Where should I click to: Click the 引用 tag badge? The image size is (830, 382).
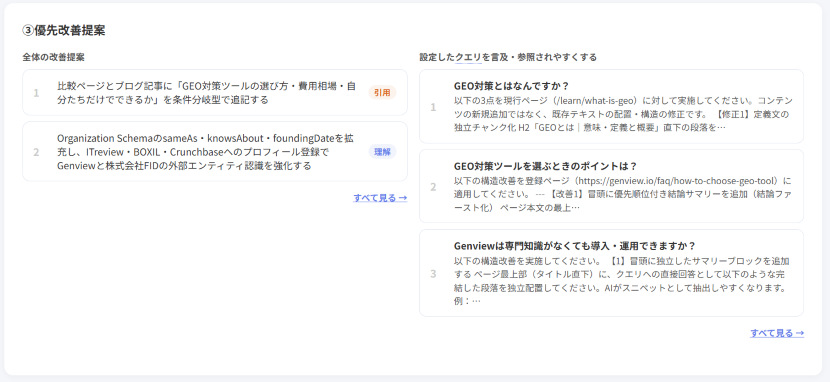[382, 93]
